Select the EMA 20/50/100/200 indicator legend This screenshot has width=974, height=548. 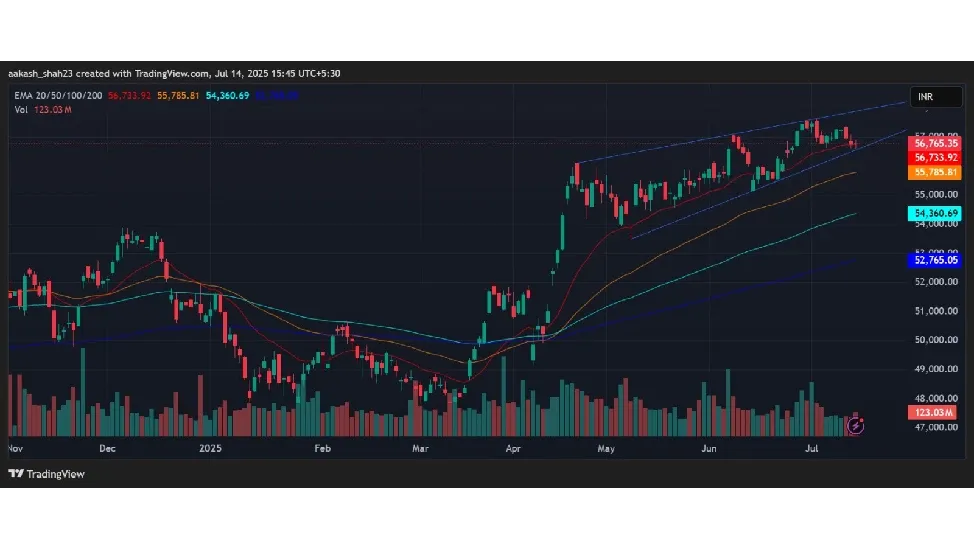tap(58, 96)
